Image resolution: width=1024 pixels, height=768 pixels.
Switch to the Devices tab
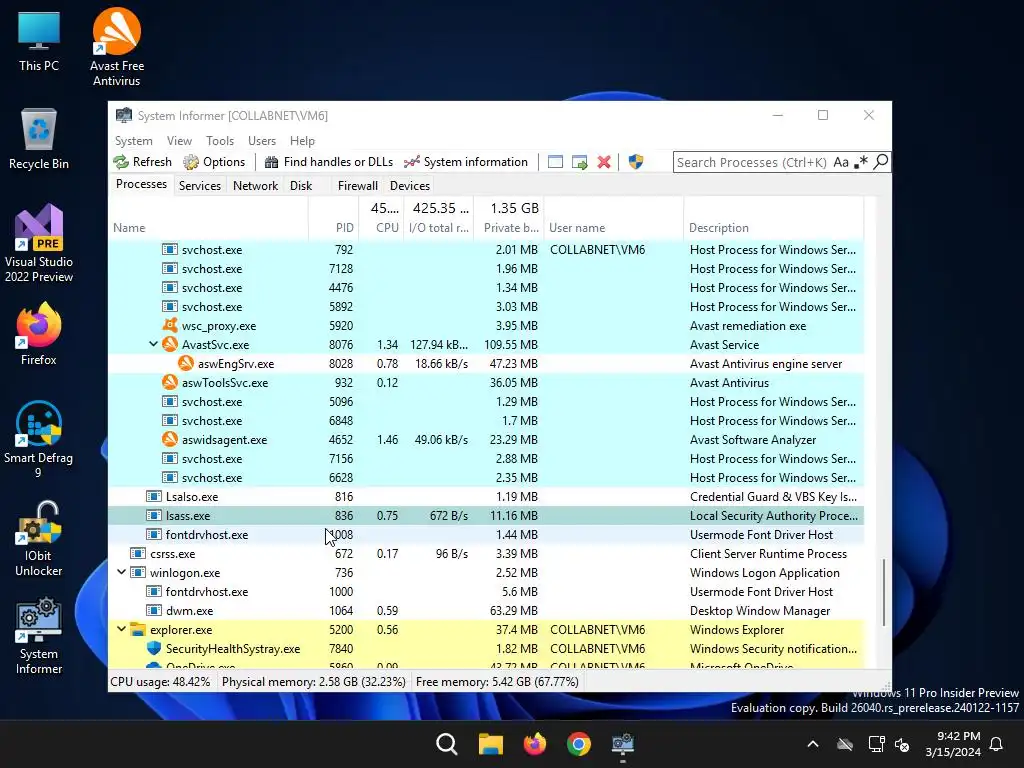point(409,185)
